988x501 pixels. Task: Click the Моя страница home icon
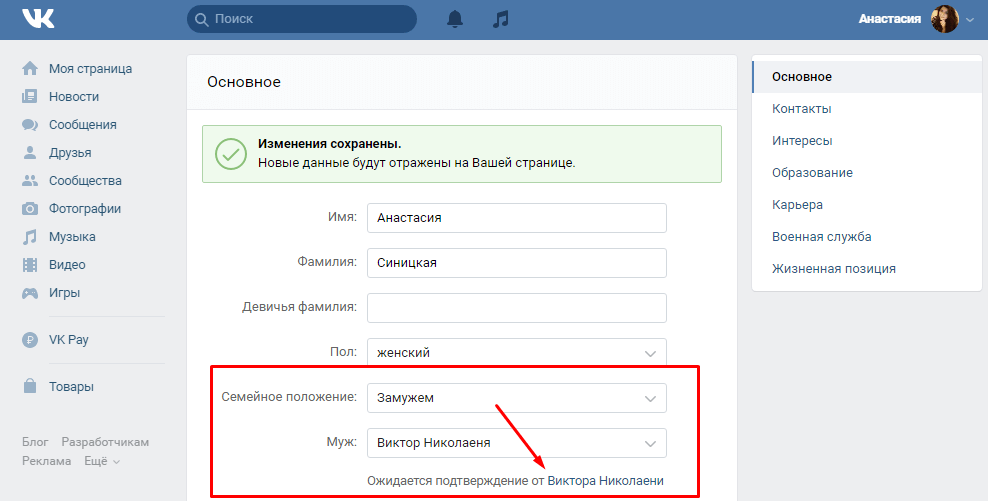pos(30,69)
